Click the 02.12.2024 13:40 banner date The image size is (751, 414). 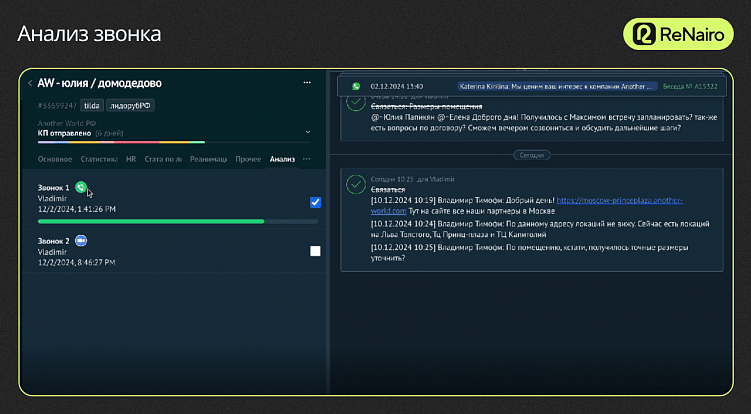[397, 87]
